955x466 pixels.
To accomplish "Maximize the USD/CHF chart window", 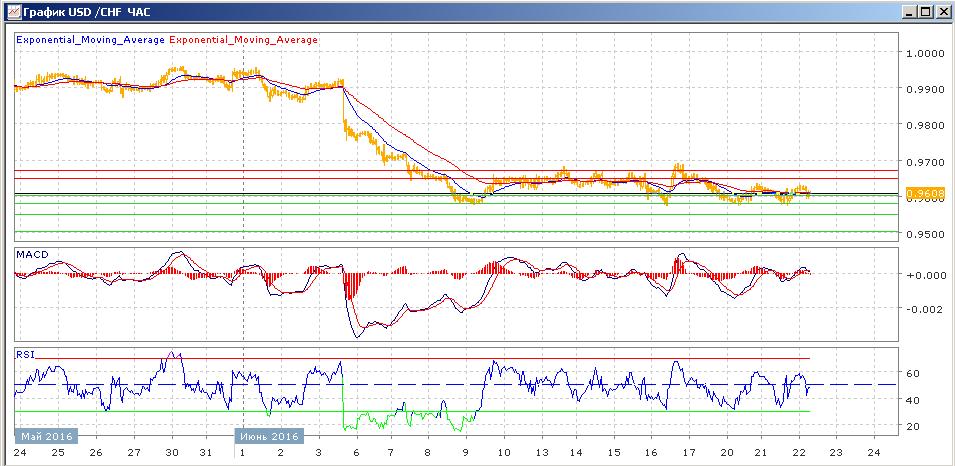I will point(925,12).
